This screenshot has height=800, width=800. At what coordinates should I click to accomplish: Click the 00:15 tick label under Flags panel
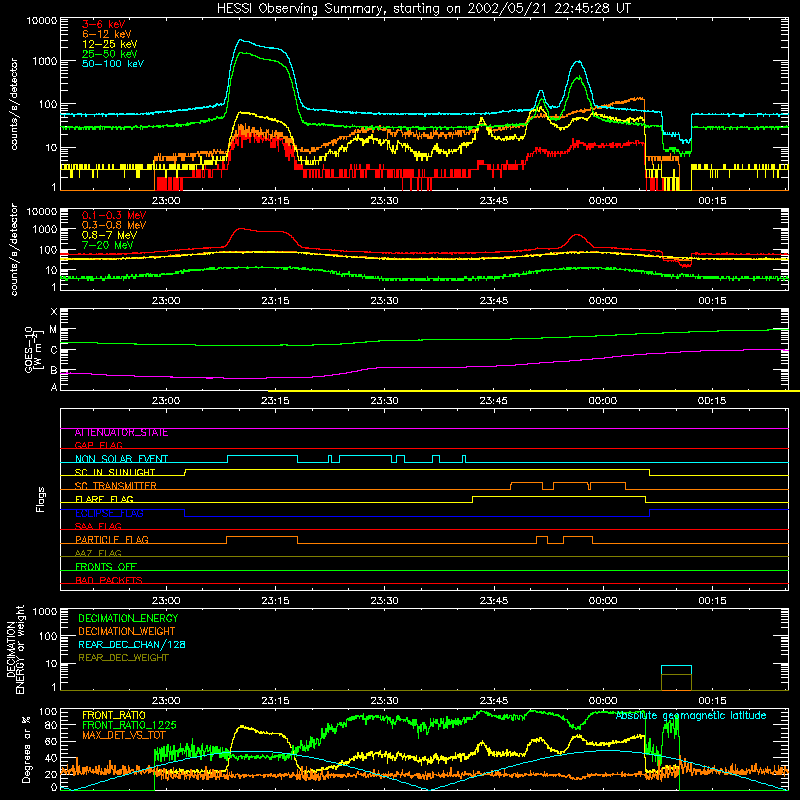pos(712,601)
